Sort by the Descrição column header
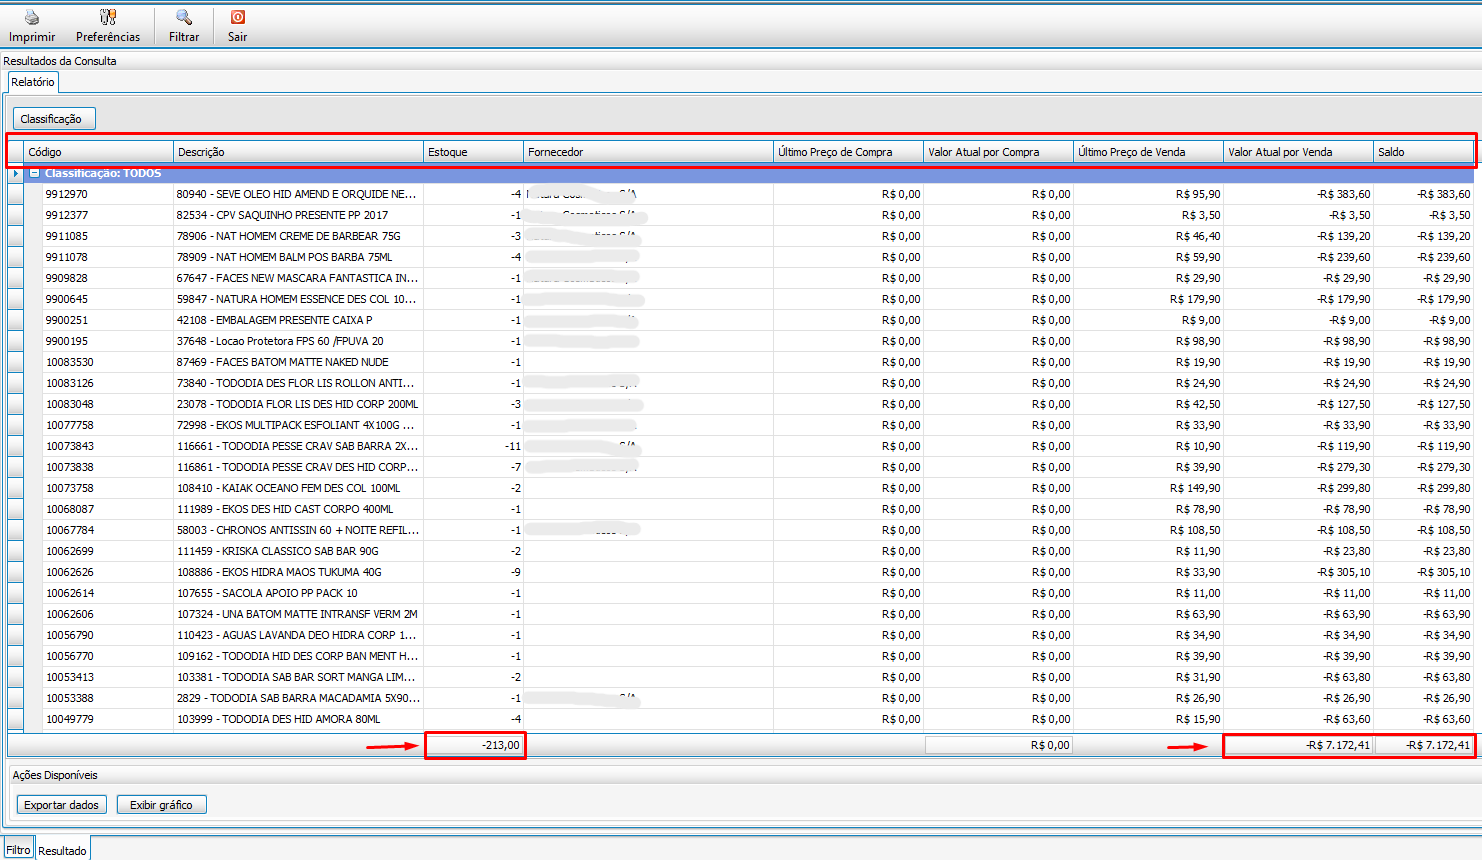 point(299,152)
